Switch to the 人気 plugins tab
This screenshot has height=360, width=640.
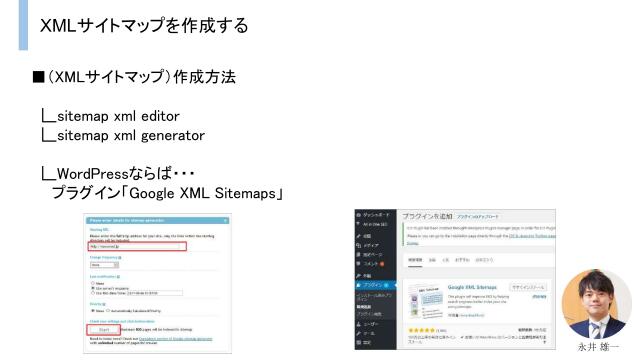[x=446, y=260]
